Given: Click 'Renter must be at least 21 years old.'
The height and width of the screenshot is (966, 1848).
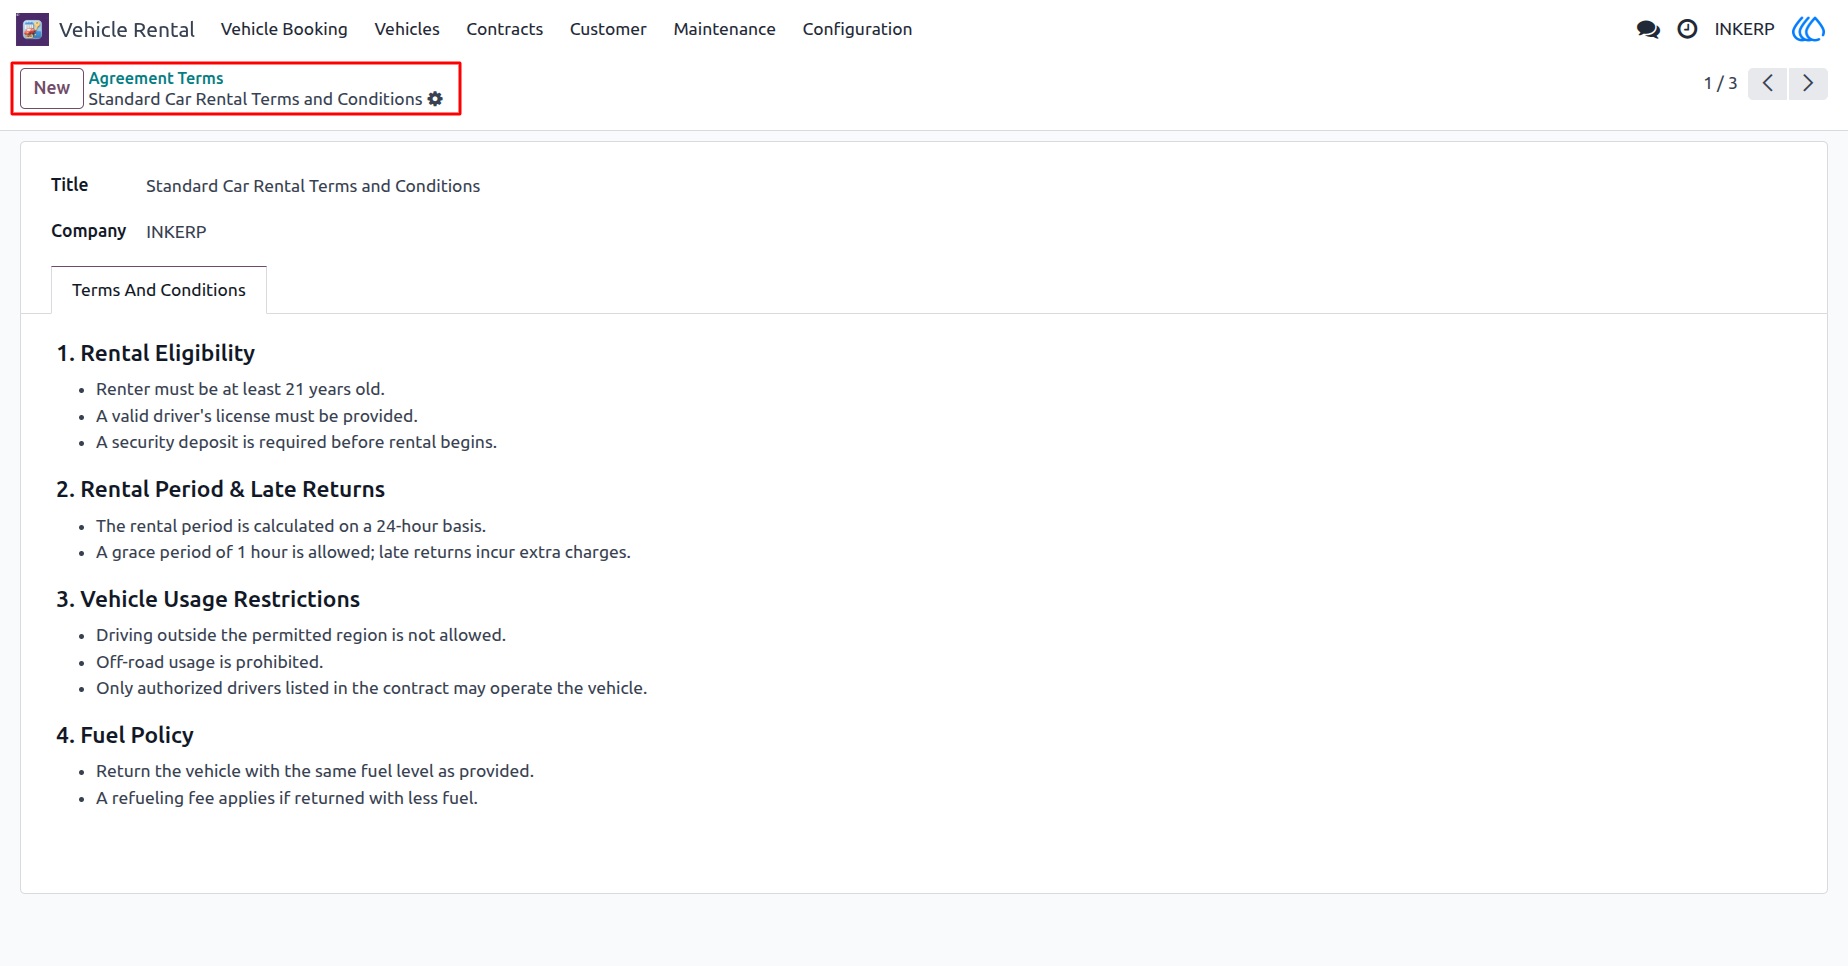Looking at the screenshot, I should click(240, 389).
